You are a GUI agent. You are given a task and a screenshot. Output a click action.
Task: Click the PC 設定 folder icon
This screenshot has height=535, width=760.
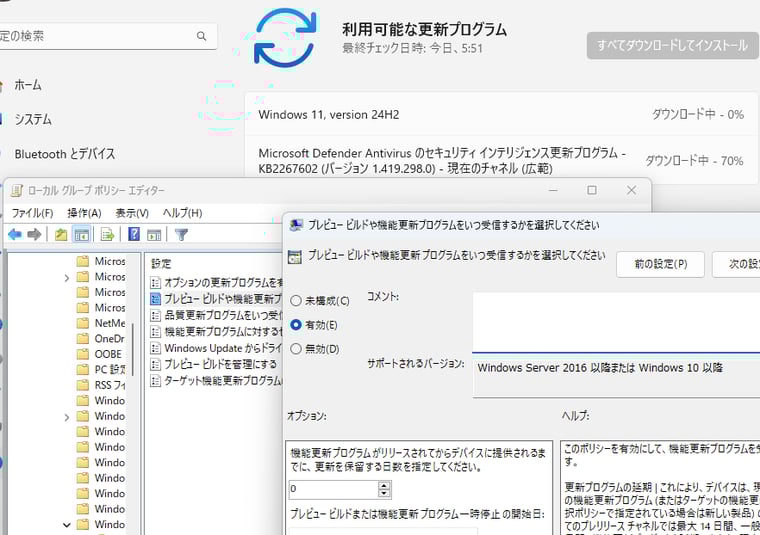point(83,370)
